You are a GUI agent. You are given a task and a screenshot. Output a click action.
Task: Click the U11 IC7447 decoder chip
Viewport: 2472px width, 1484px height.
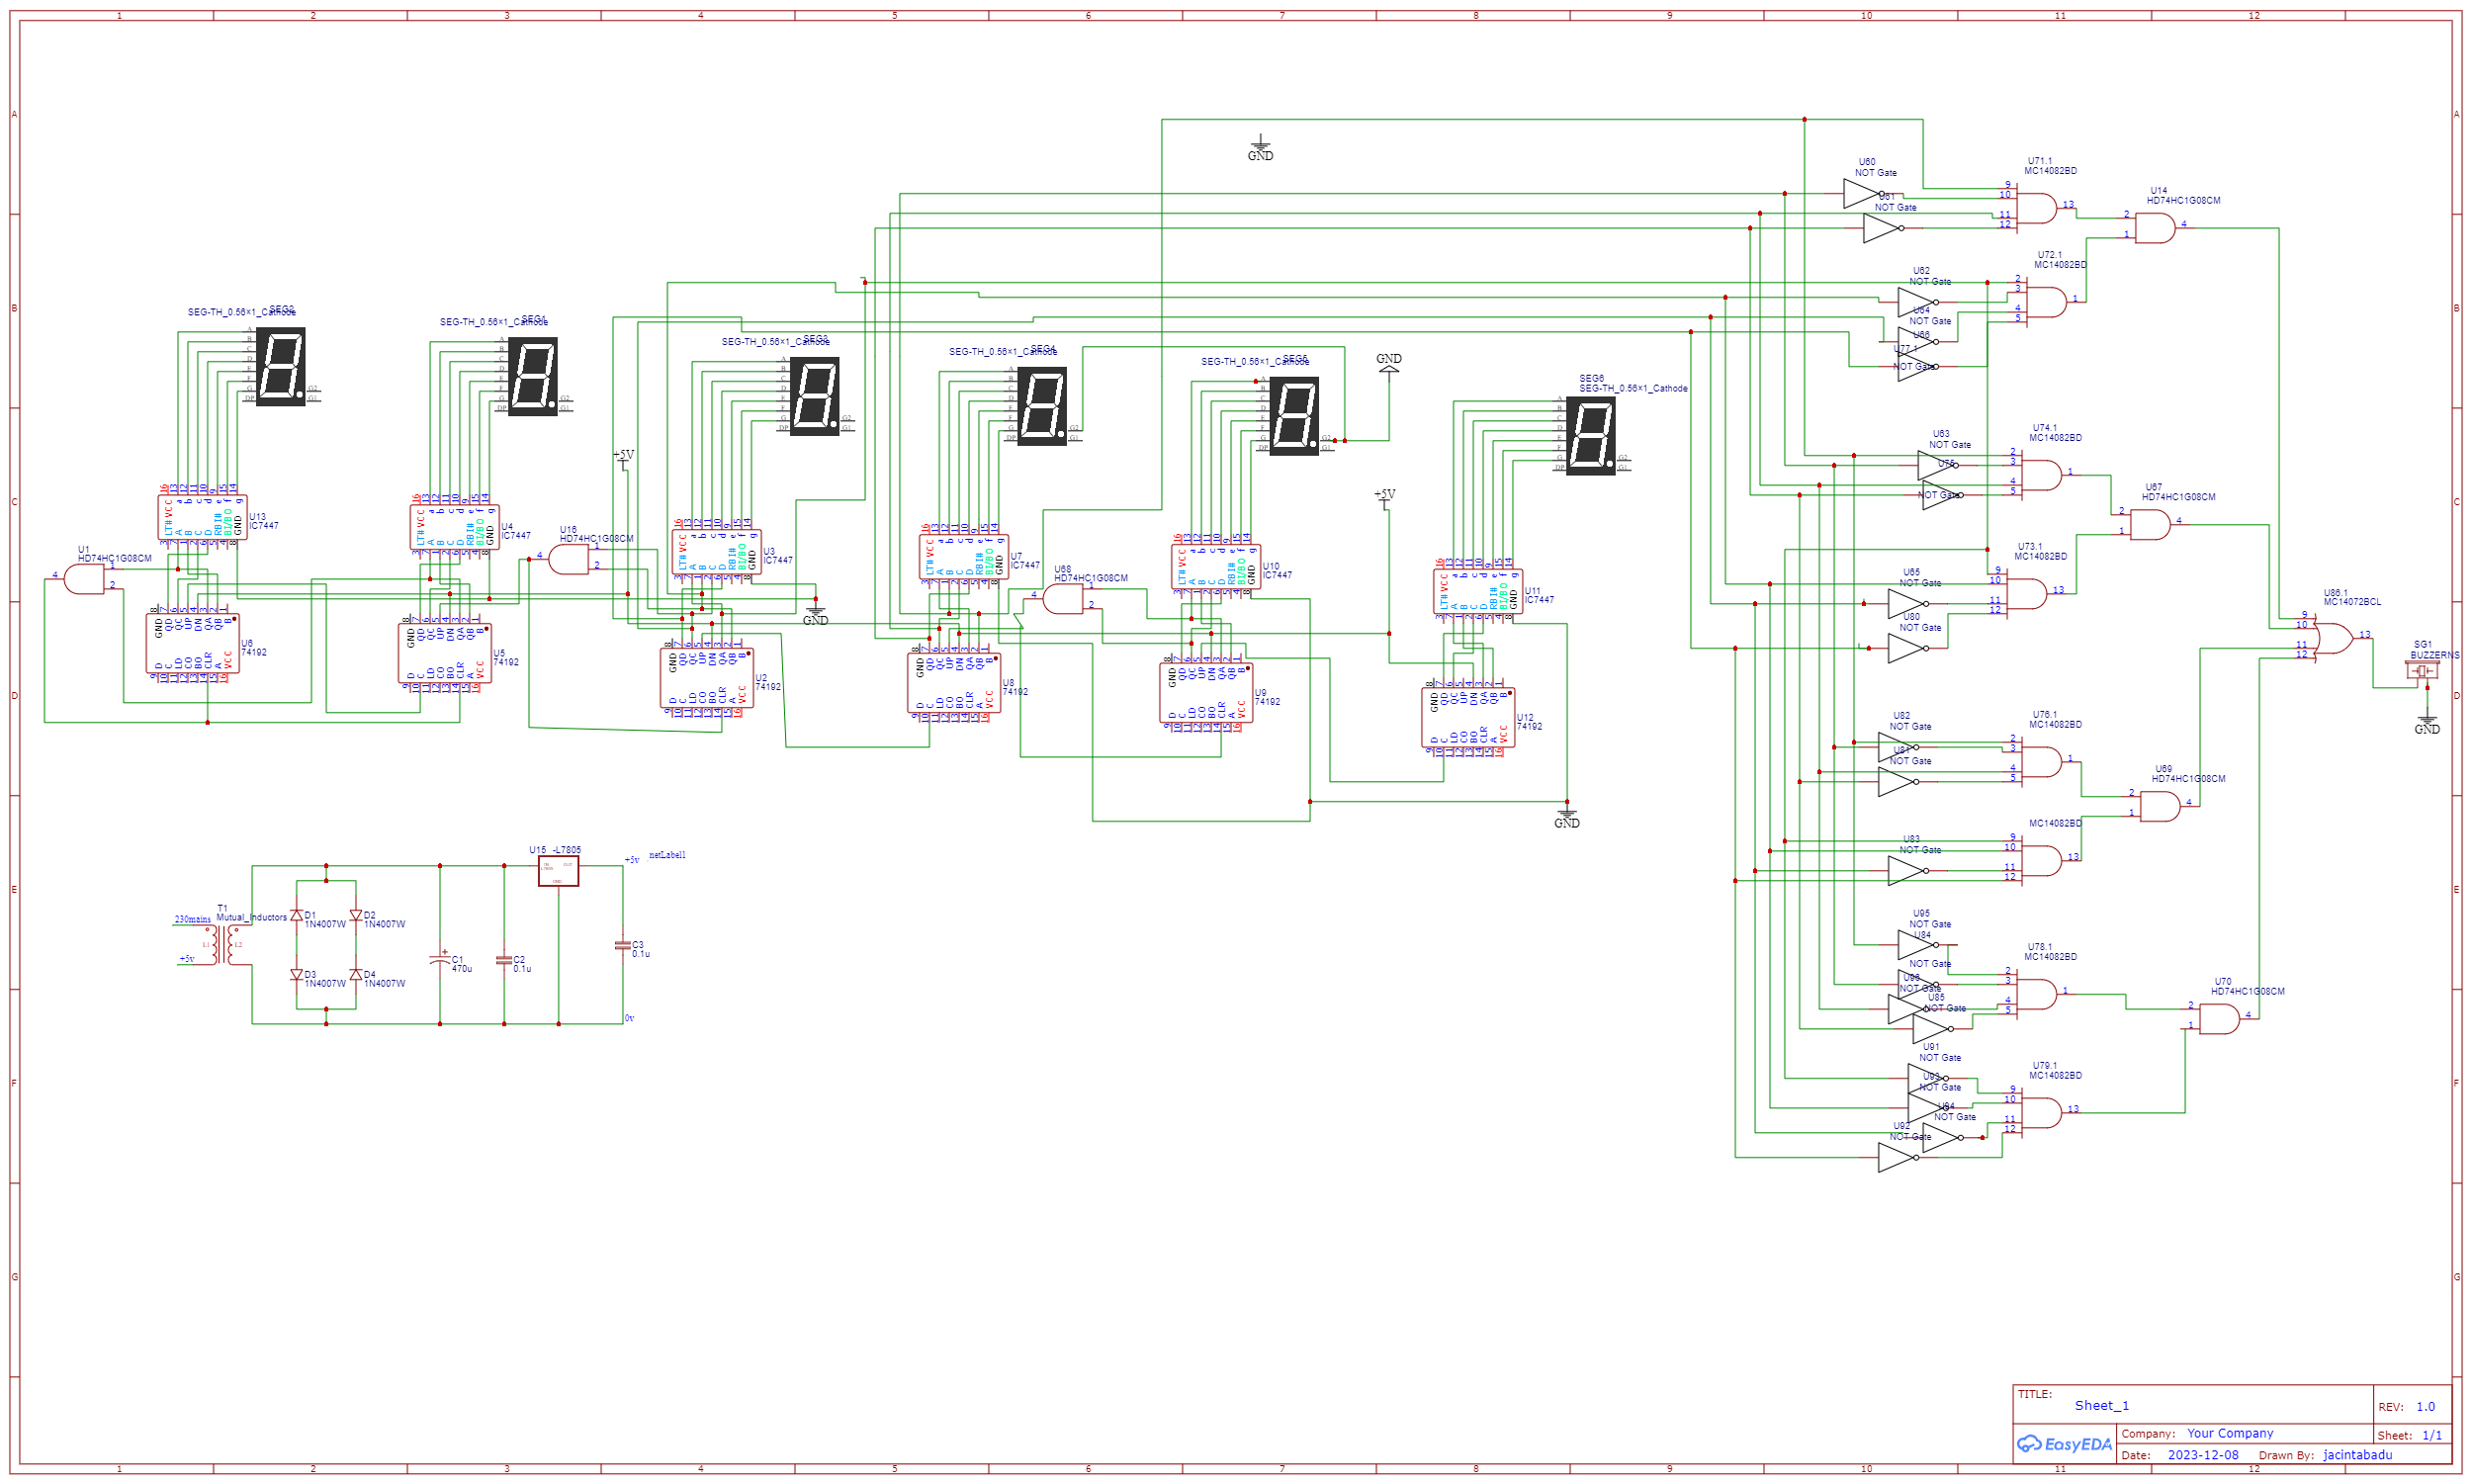(1478, 593)
